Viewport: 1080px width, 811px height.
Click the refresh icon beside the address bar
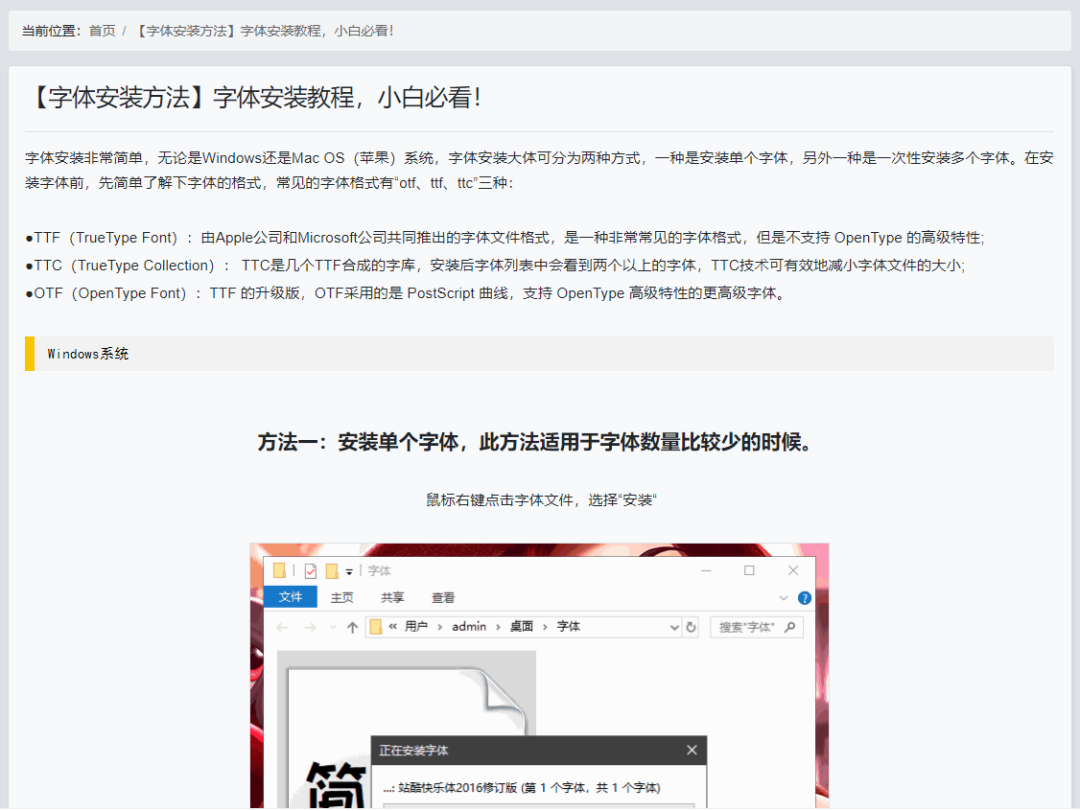[x=690, y=626]
